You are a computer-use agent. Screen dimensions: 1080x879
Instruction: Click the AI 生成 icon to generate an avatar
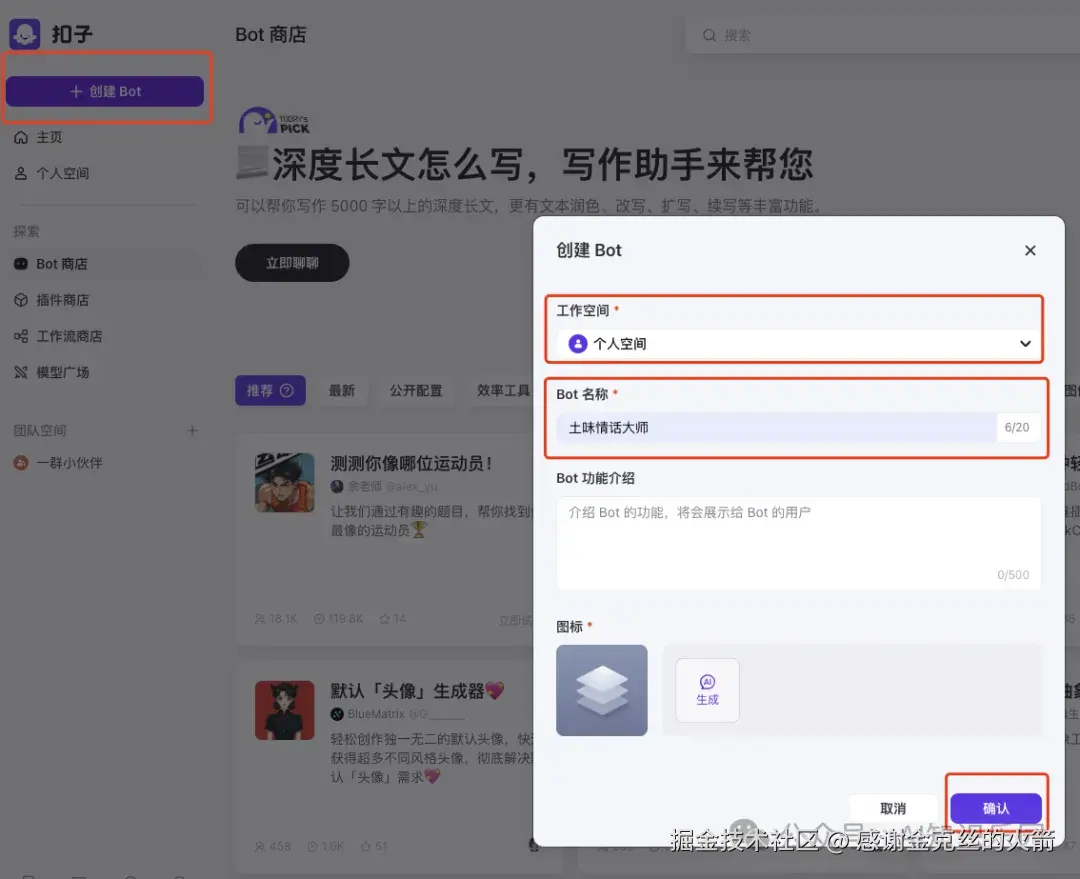706,690
